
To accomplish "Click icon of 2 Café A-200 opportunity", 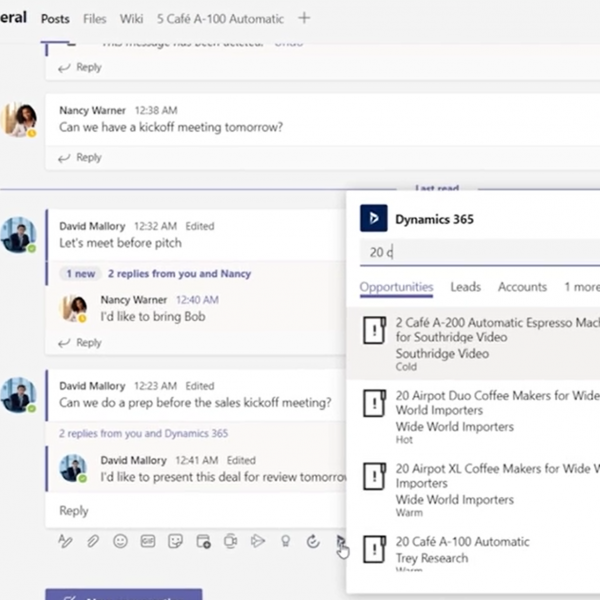I will click(374, 330).
